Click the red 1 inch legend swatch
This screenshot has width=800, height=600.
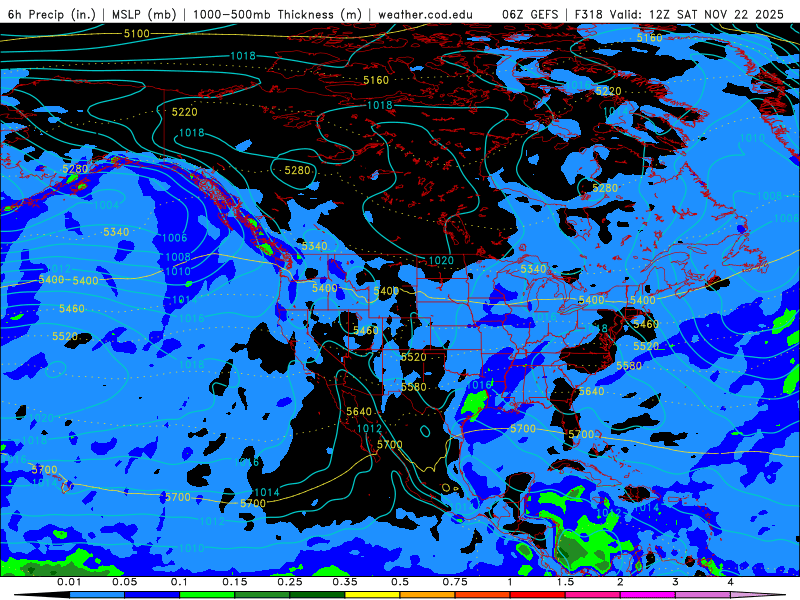point(538,595)
